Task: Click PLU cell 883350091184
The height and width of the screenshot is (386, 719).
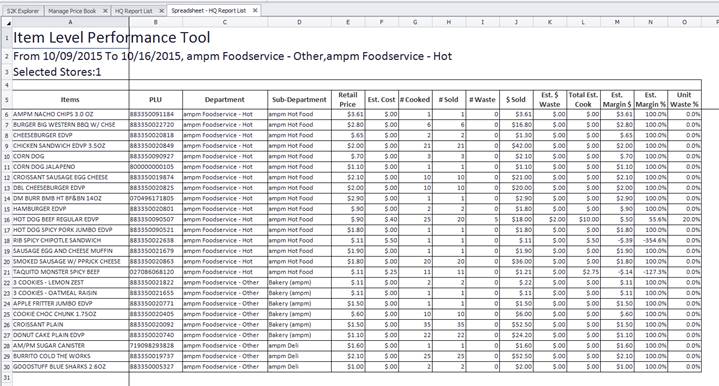Action: (156, 114)
